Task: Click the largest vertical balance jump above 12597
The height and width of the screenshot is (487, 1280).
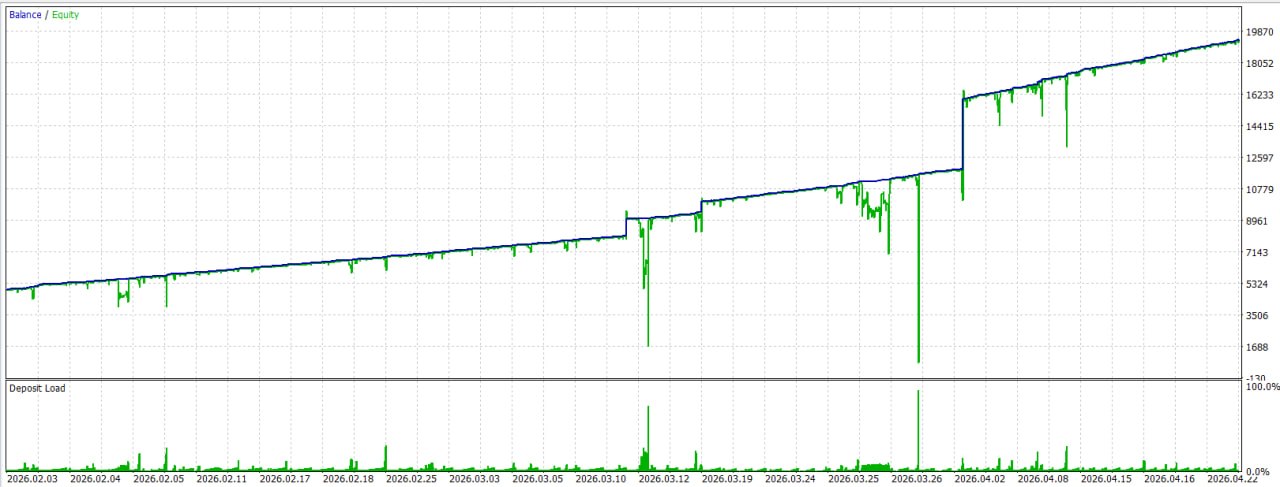Action: click(x=962, y=130)
